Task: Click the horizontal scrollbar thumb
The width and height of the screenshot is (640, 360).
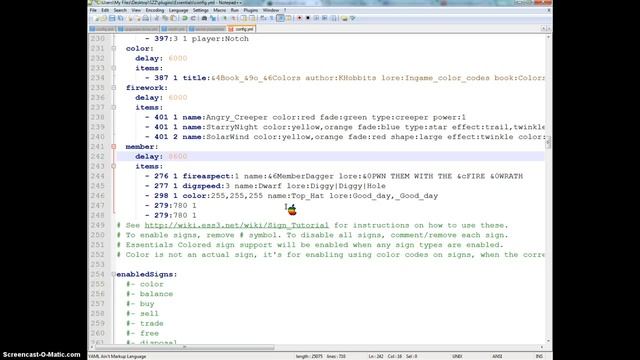Action: [184, 347]
